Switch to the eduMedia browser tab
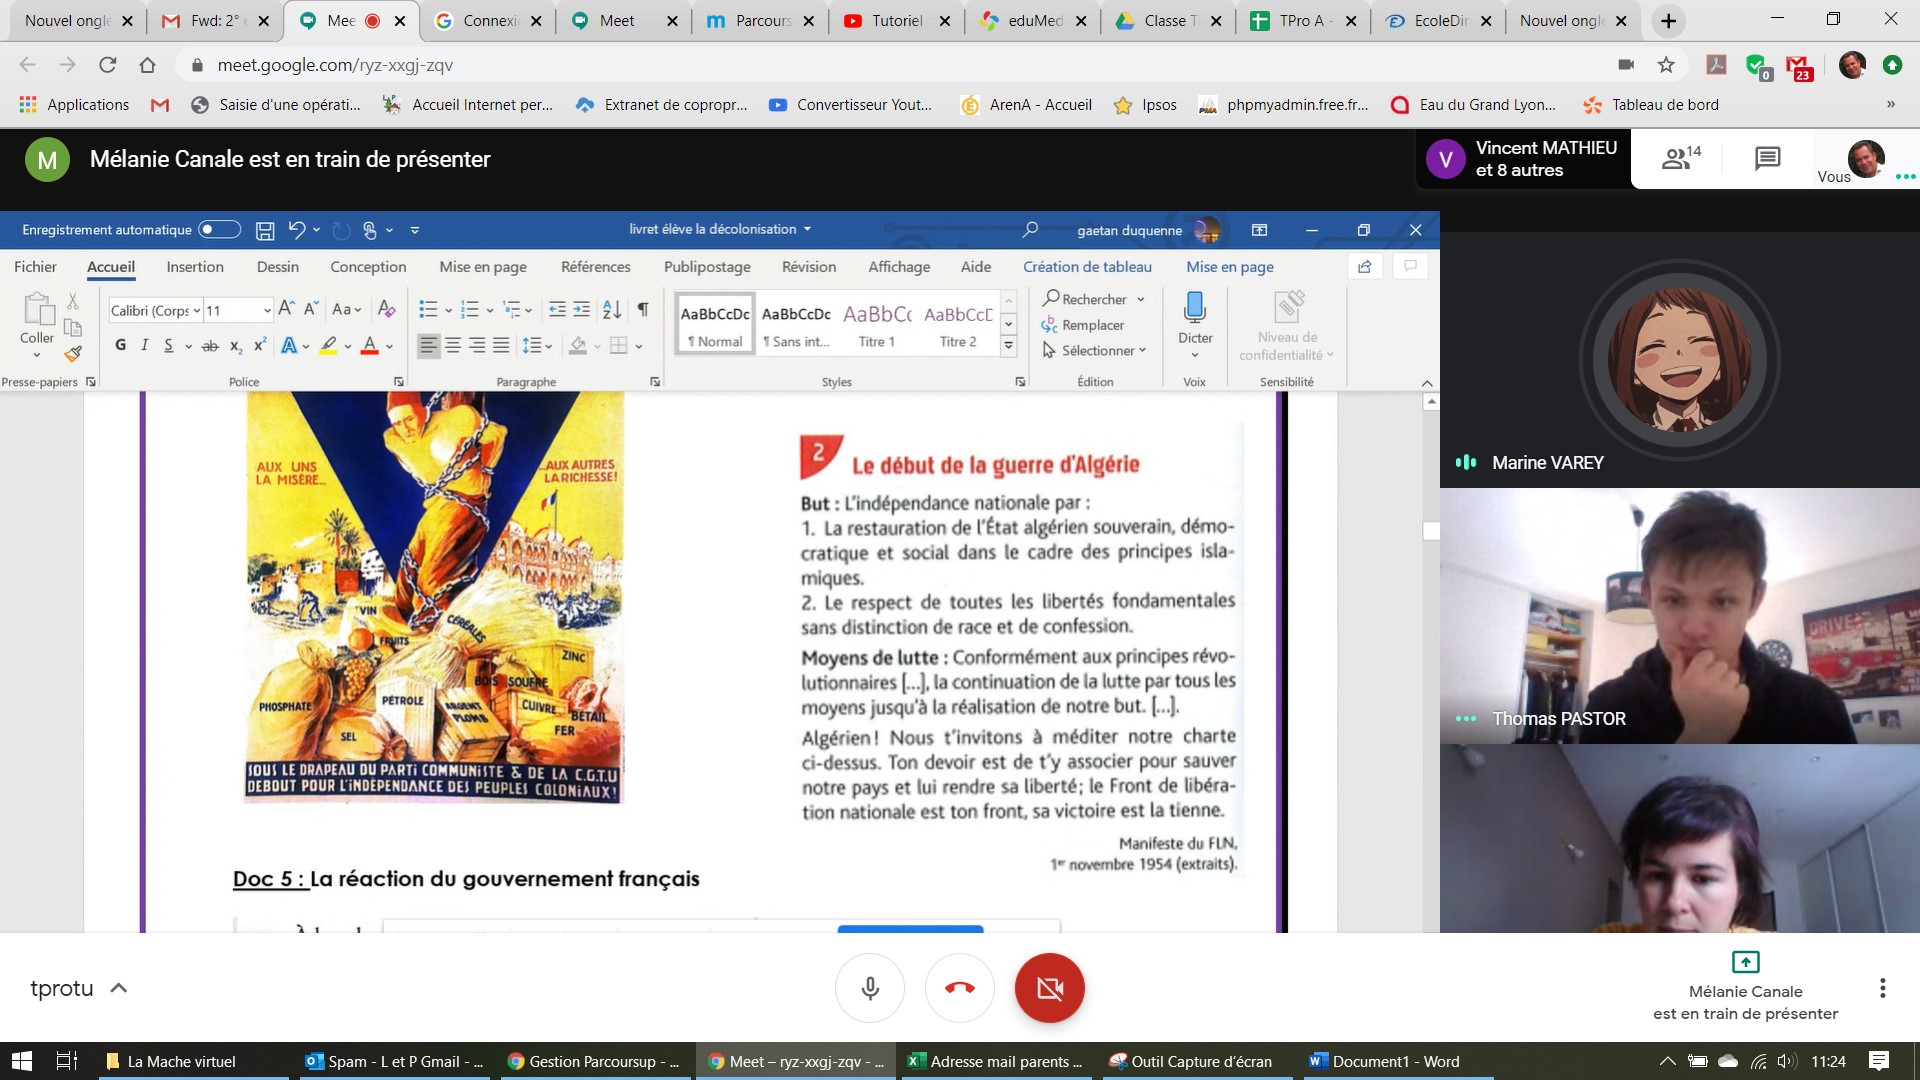Image resolution: width=1920 pixels, height=1080 pixels. pos(1033,20)
